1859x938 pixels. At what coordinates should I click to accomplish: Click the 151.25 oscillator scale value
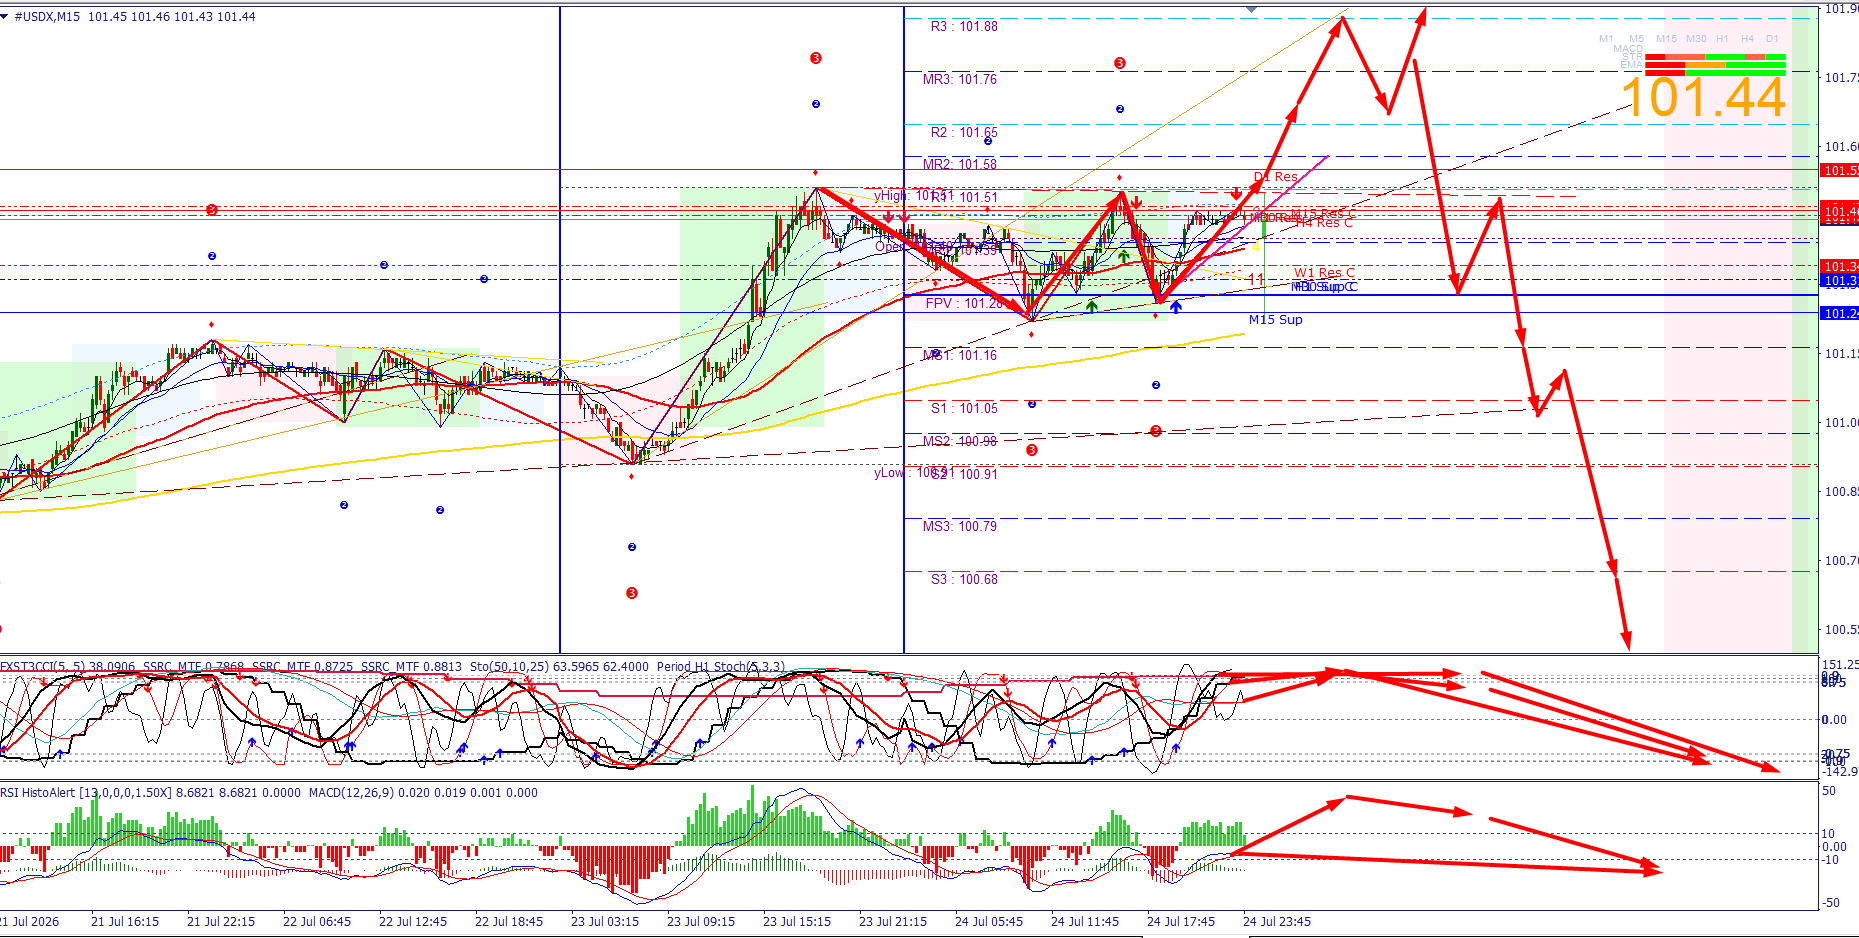tap(1840, 664)
